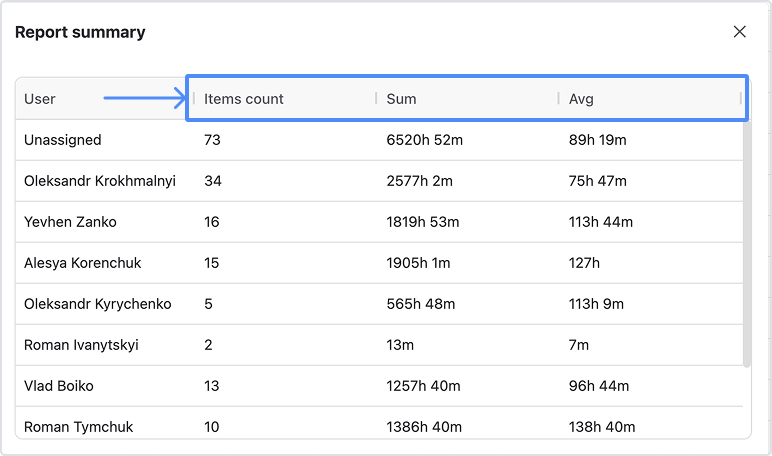Viewport: 772px width, 456px height.
Task: Click the User column header
Action: point(40,99)
